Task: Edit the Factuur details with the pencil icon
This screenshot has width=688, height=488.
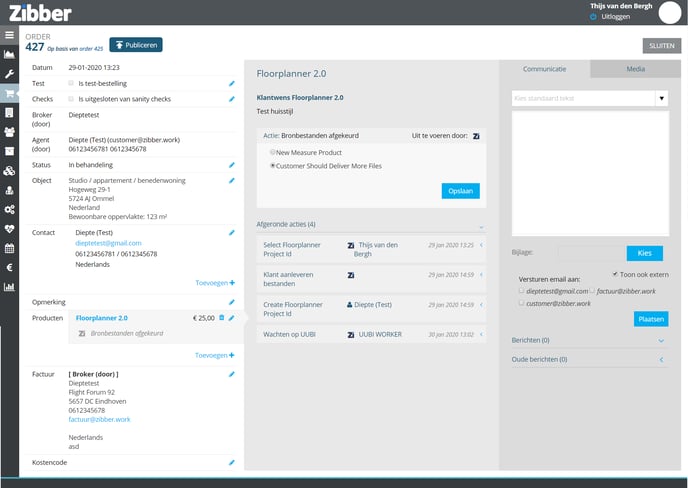Action: [232, 374]
